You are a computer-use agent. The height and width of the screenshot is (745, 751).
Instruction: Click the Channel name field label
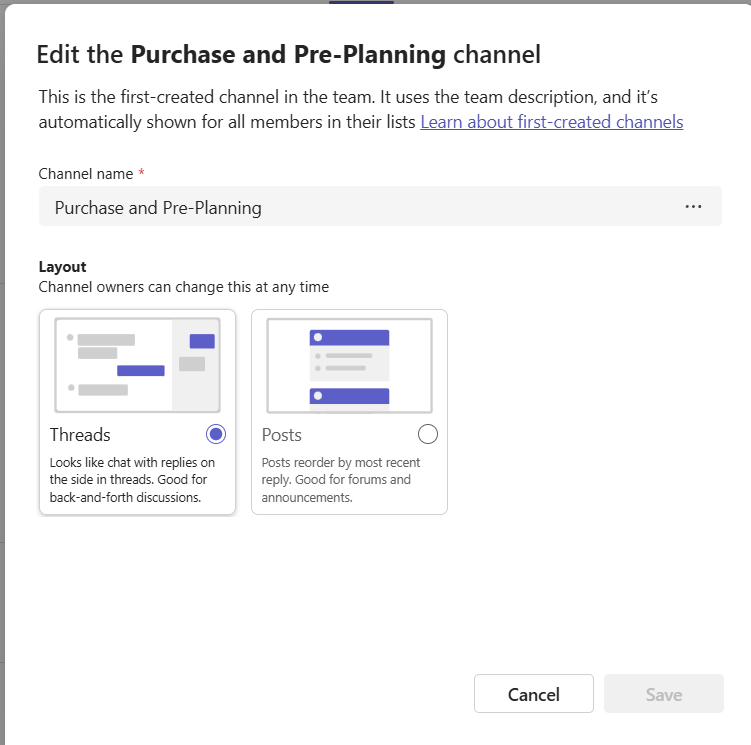86,174
